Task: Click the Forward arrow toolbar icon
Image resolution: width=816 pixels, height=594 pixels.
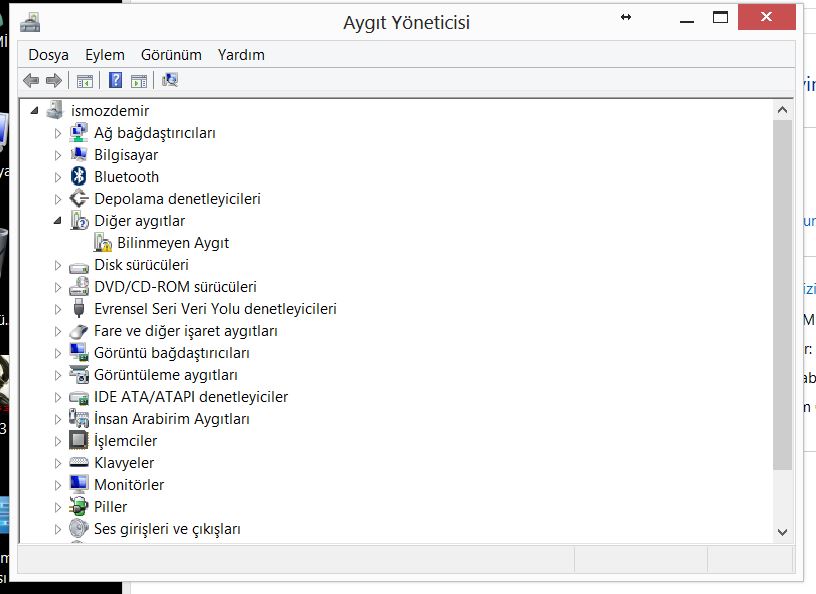Action: pyautogui.click(x=54, y=80)
